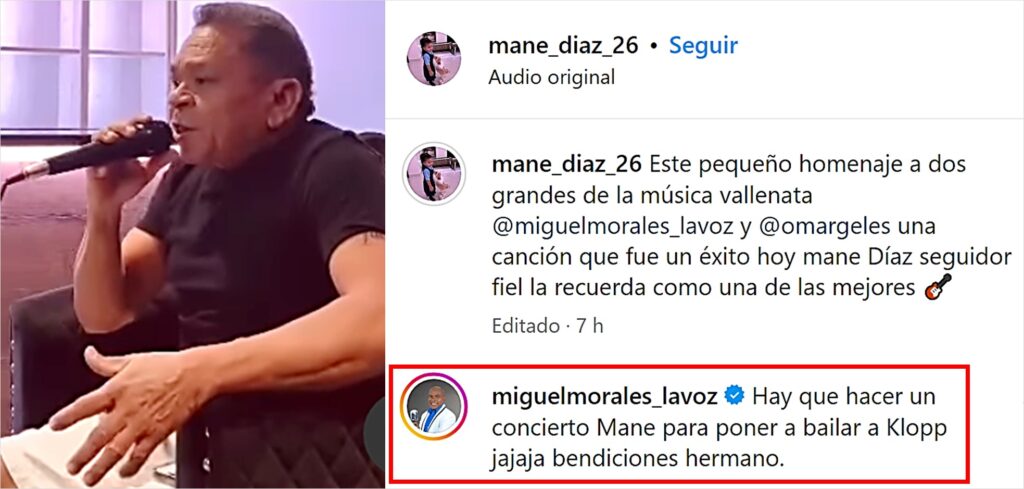The height and width of the screenshot is (489, 1024).
Task: Click the Audio original label
Action: click(551, 78)
